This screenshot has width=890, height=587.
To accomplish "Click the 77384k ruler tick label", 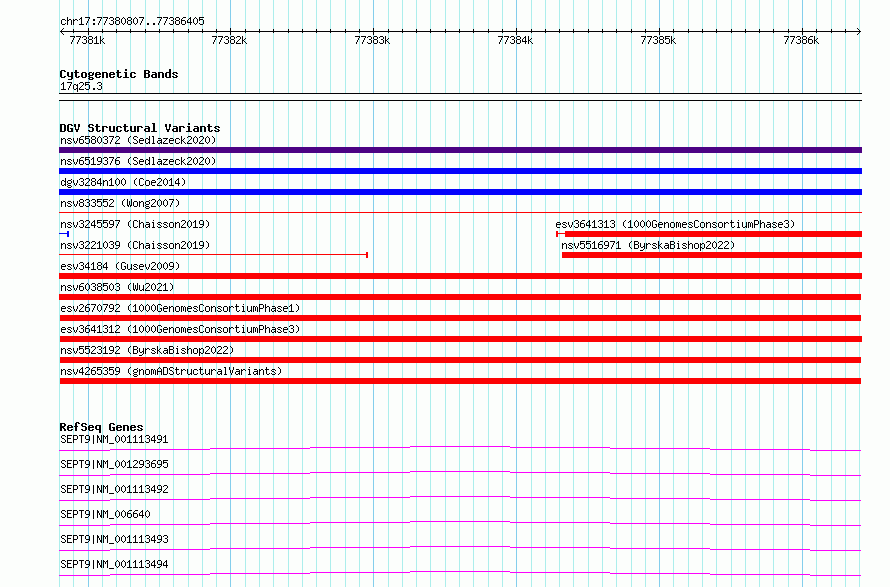I will (515, 40).
